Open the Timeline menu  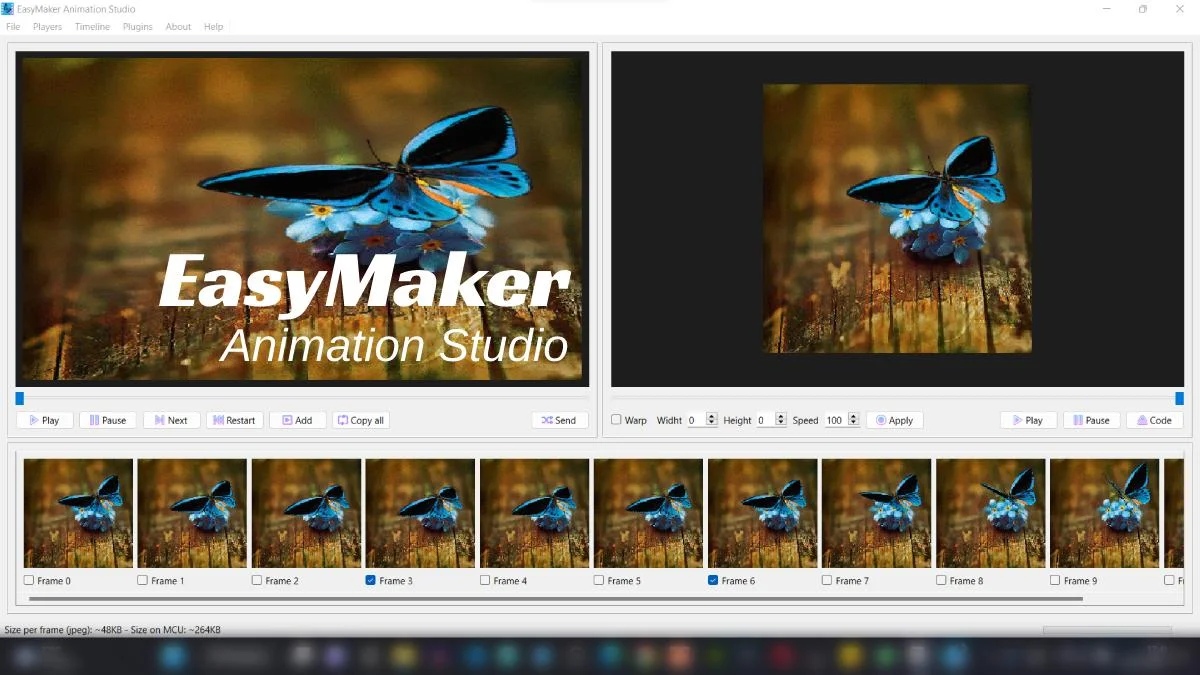pyautogui.click(x=92, y=27)
